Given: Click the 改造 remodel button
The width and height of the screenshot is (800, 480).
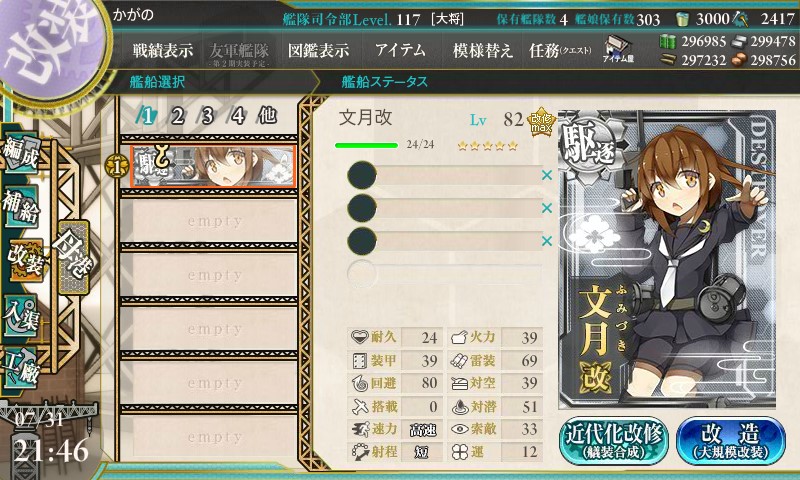Looking at the screenshot, I should (731, 440).
